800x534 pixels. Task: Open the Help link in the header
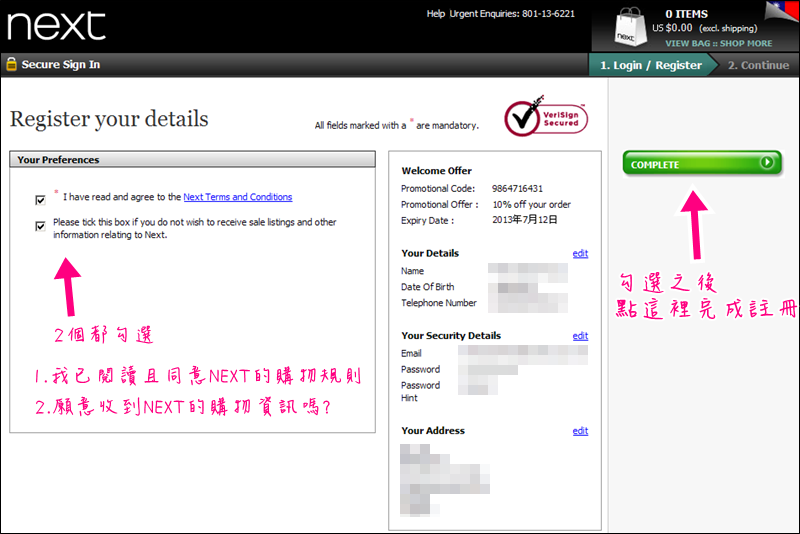[436, 14]
